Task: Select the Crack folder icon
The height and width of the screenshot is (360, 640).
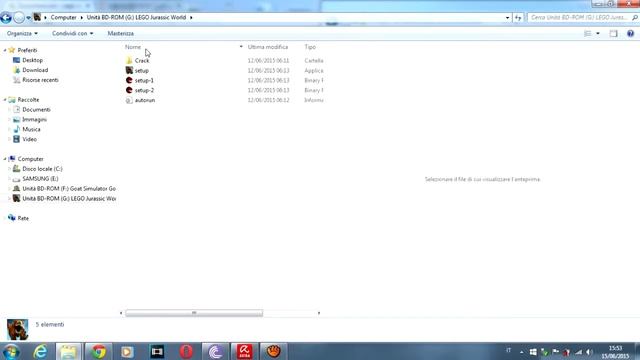Action: point(129,60)
